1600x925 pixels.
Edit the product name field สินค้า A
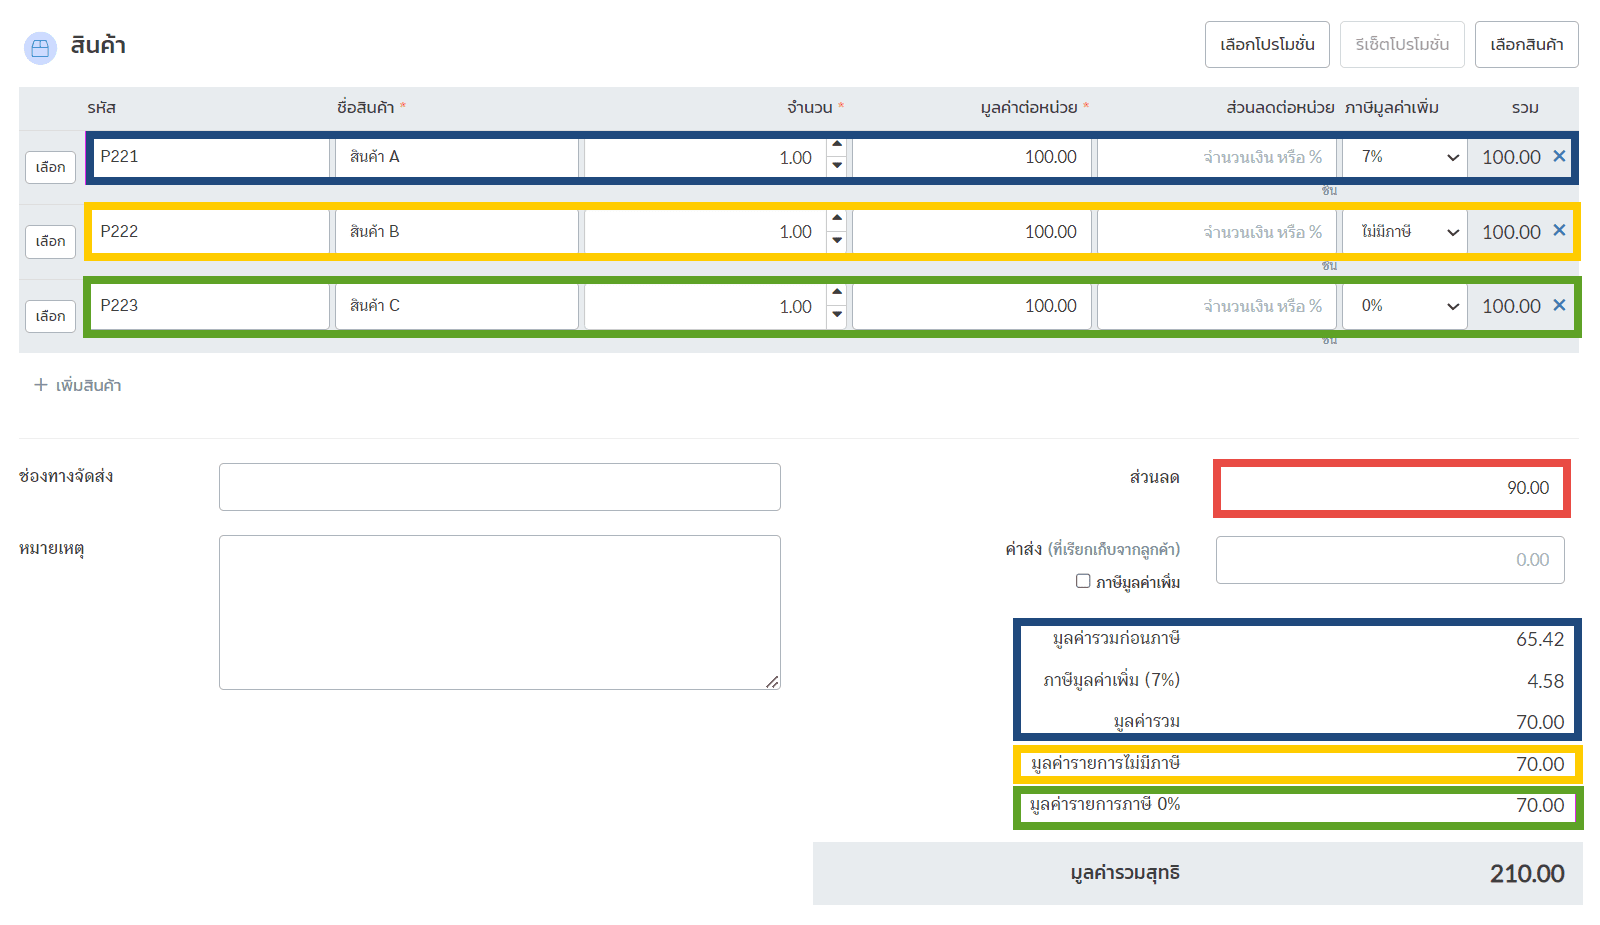(x=457, y=157)
